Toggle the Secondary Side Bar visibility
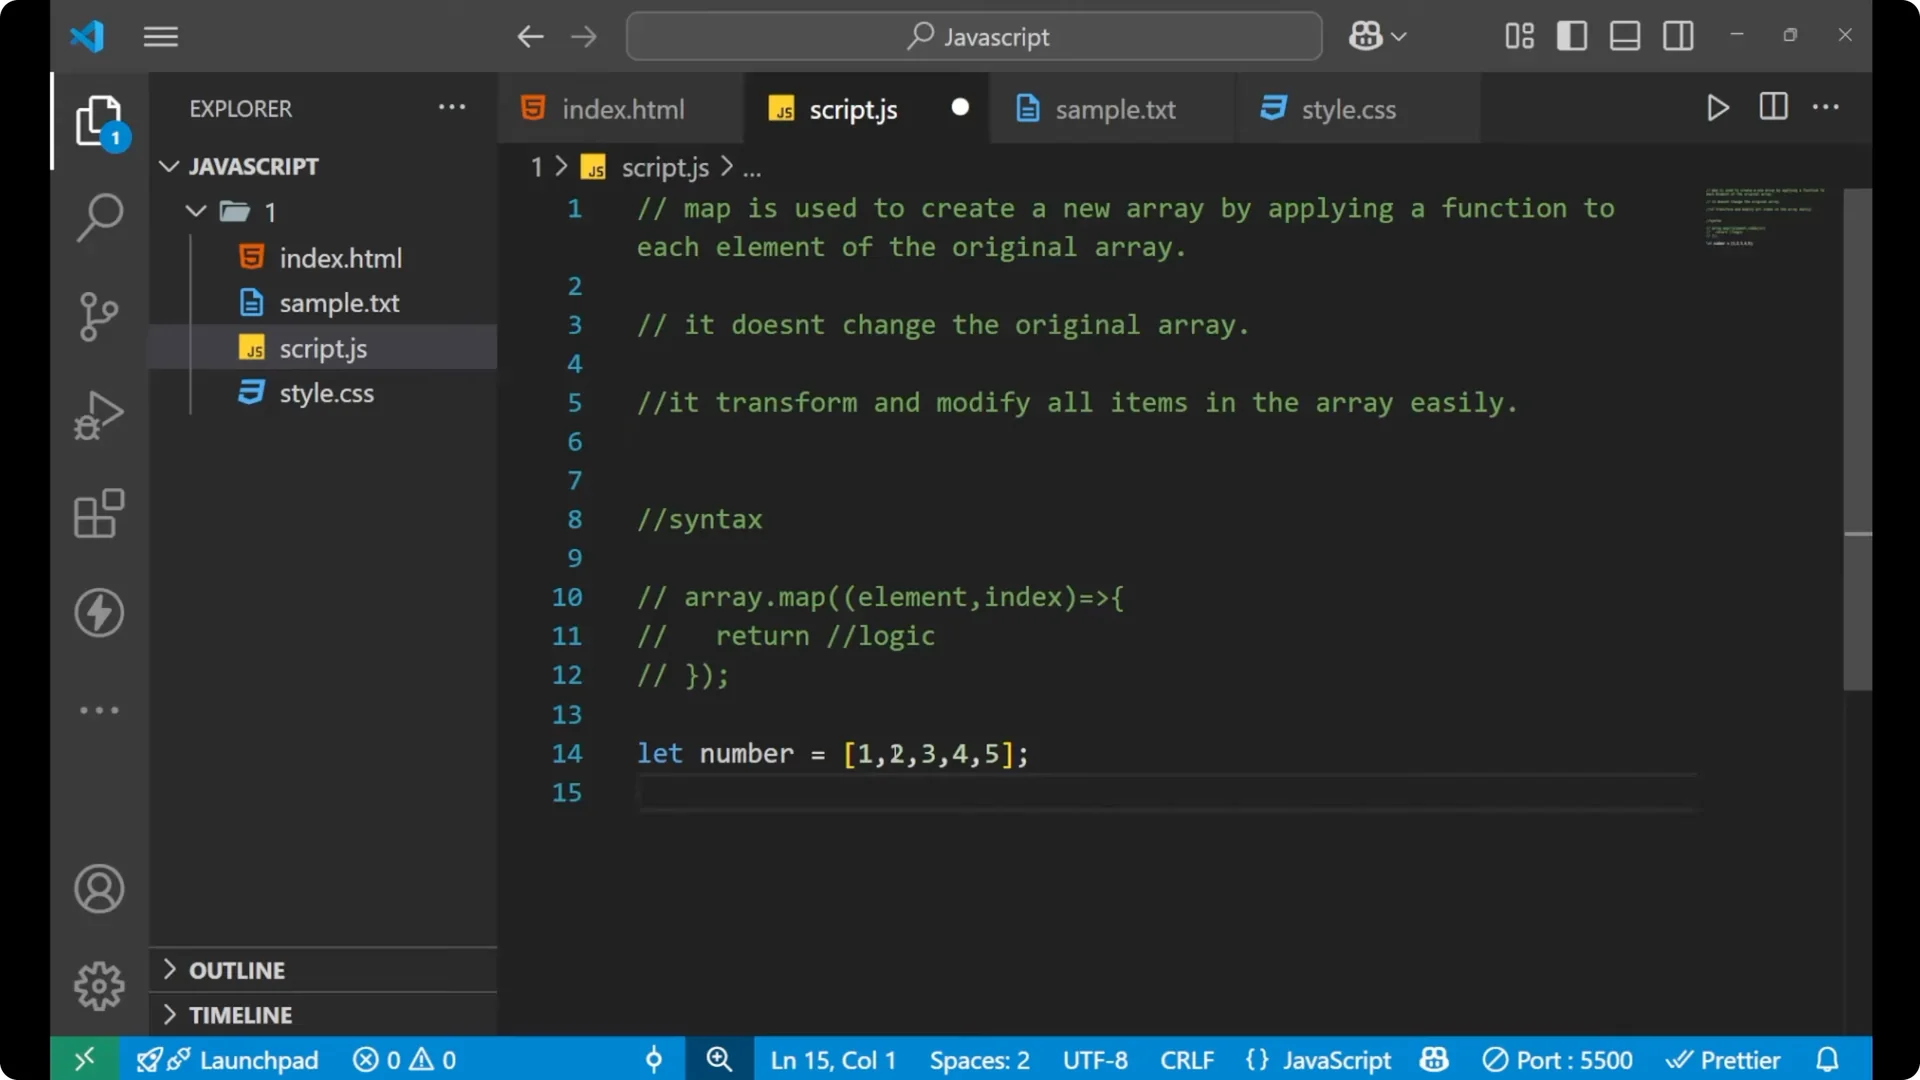Viewport: 1920px width, 1080px height. (1678, 35)
